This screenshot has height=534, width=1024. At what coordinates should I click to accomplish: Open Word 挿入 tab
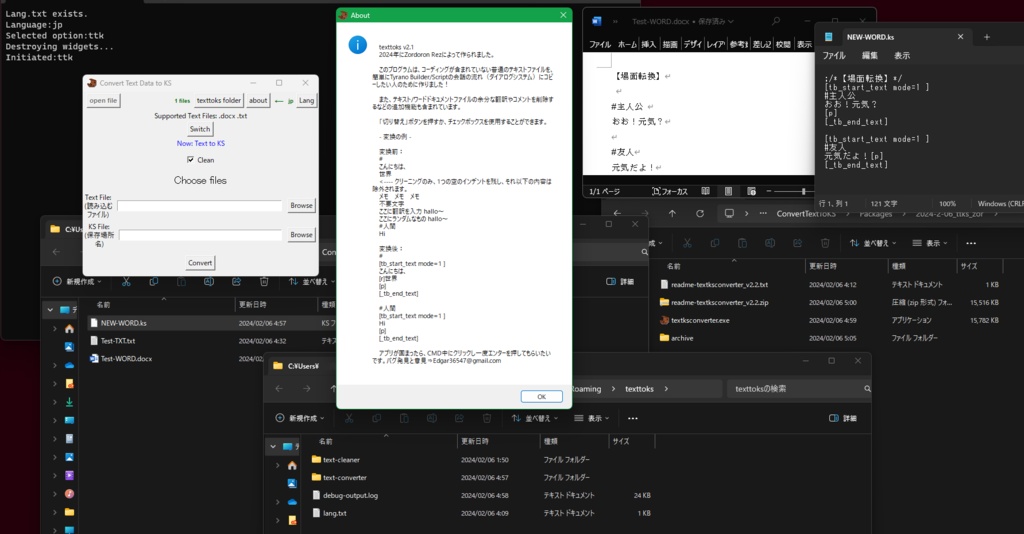tap(648, 44)
